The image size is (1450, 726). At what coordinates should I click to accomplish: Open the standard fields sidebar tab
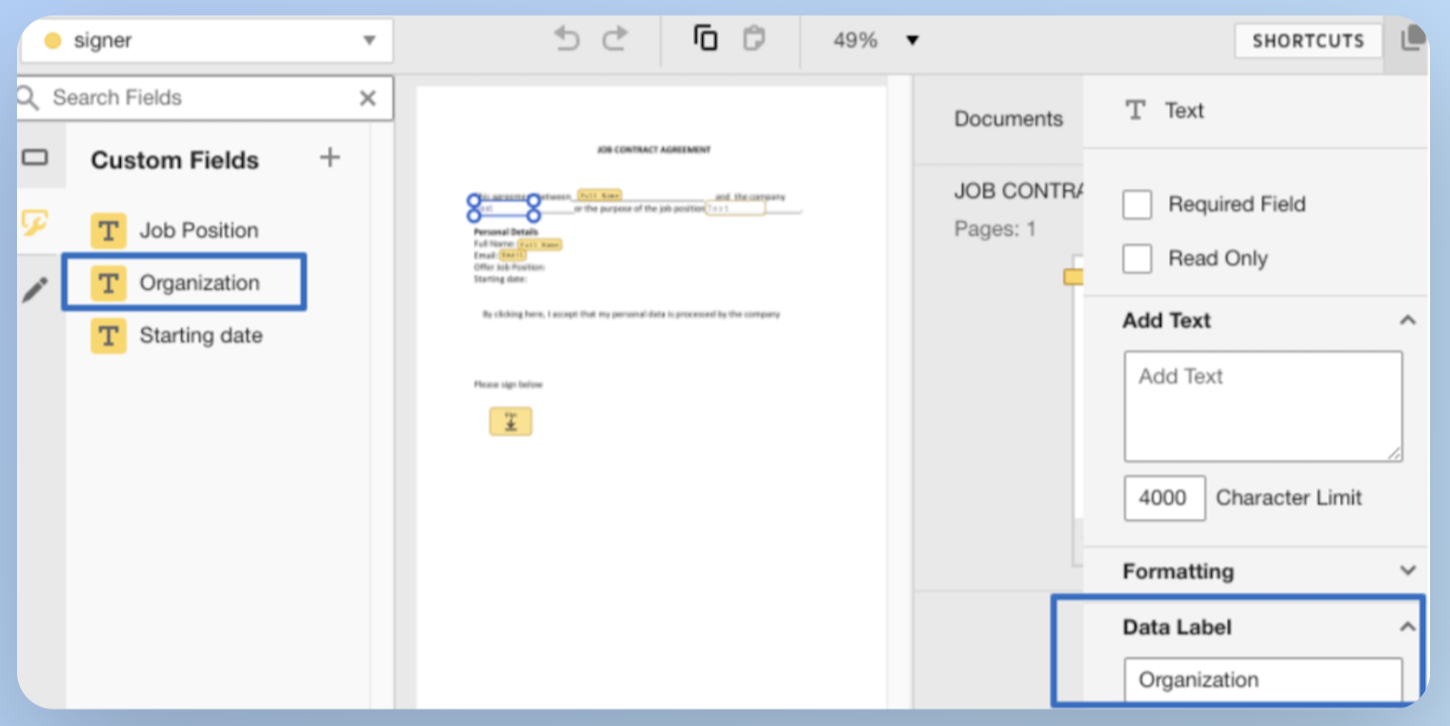(35, 157)
